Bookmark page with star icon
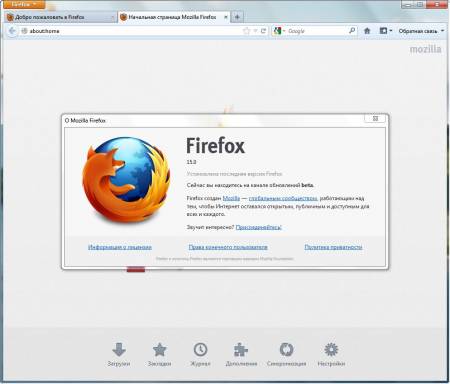This screenshot has height=384, width=450. [x=246, y=31]
